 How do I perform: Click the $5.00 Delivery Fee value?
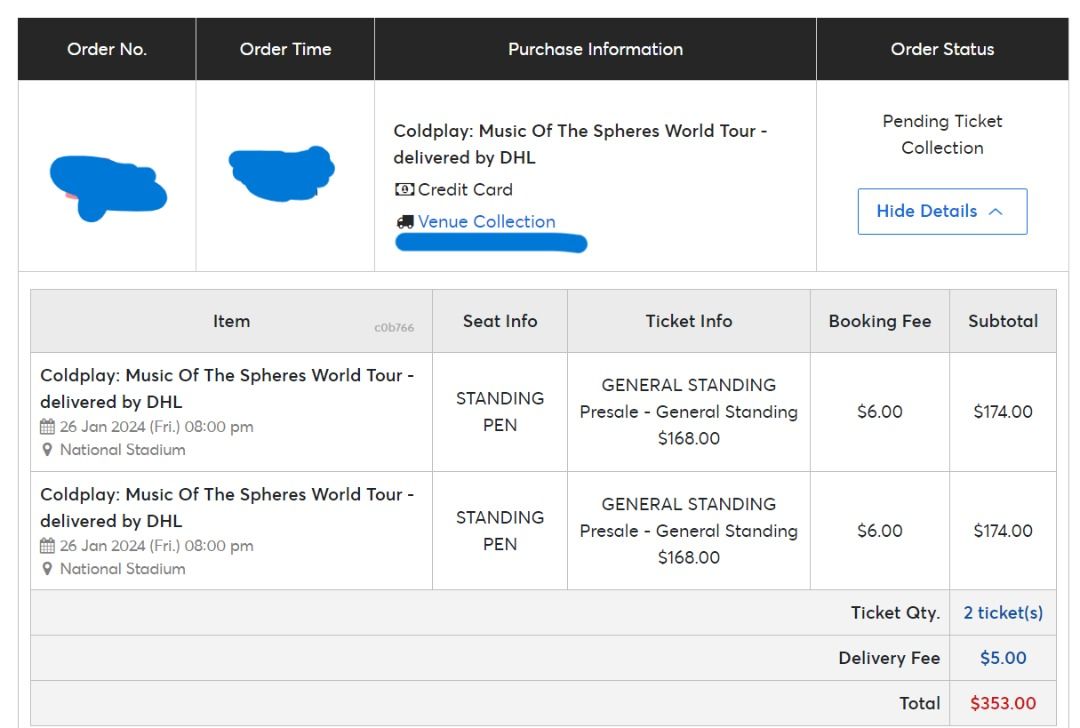(x=1002, y=657)
